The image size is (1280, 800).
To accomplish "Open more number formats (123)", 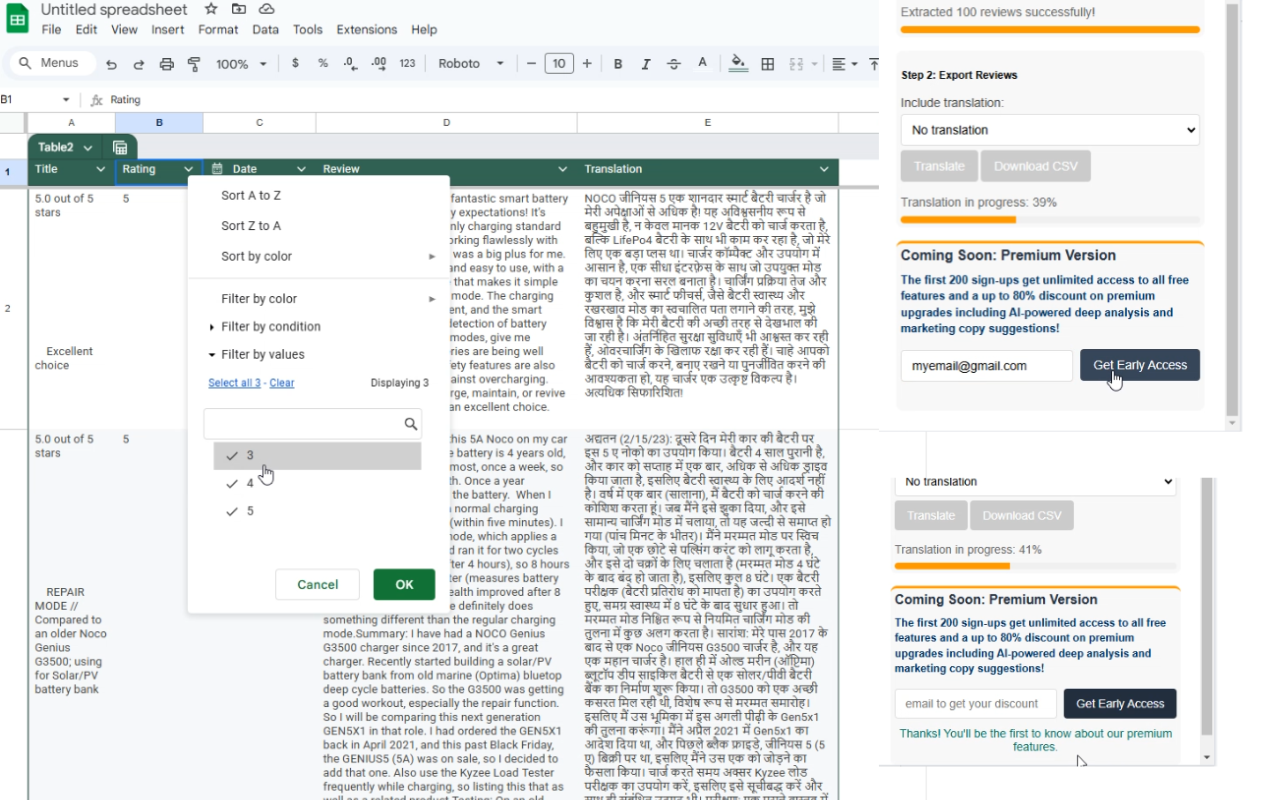I will [407, 64].
